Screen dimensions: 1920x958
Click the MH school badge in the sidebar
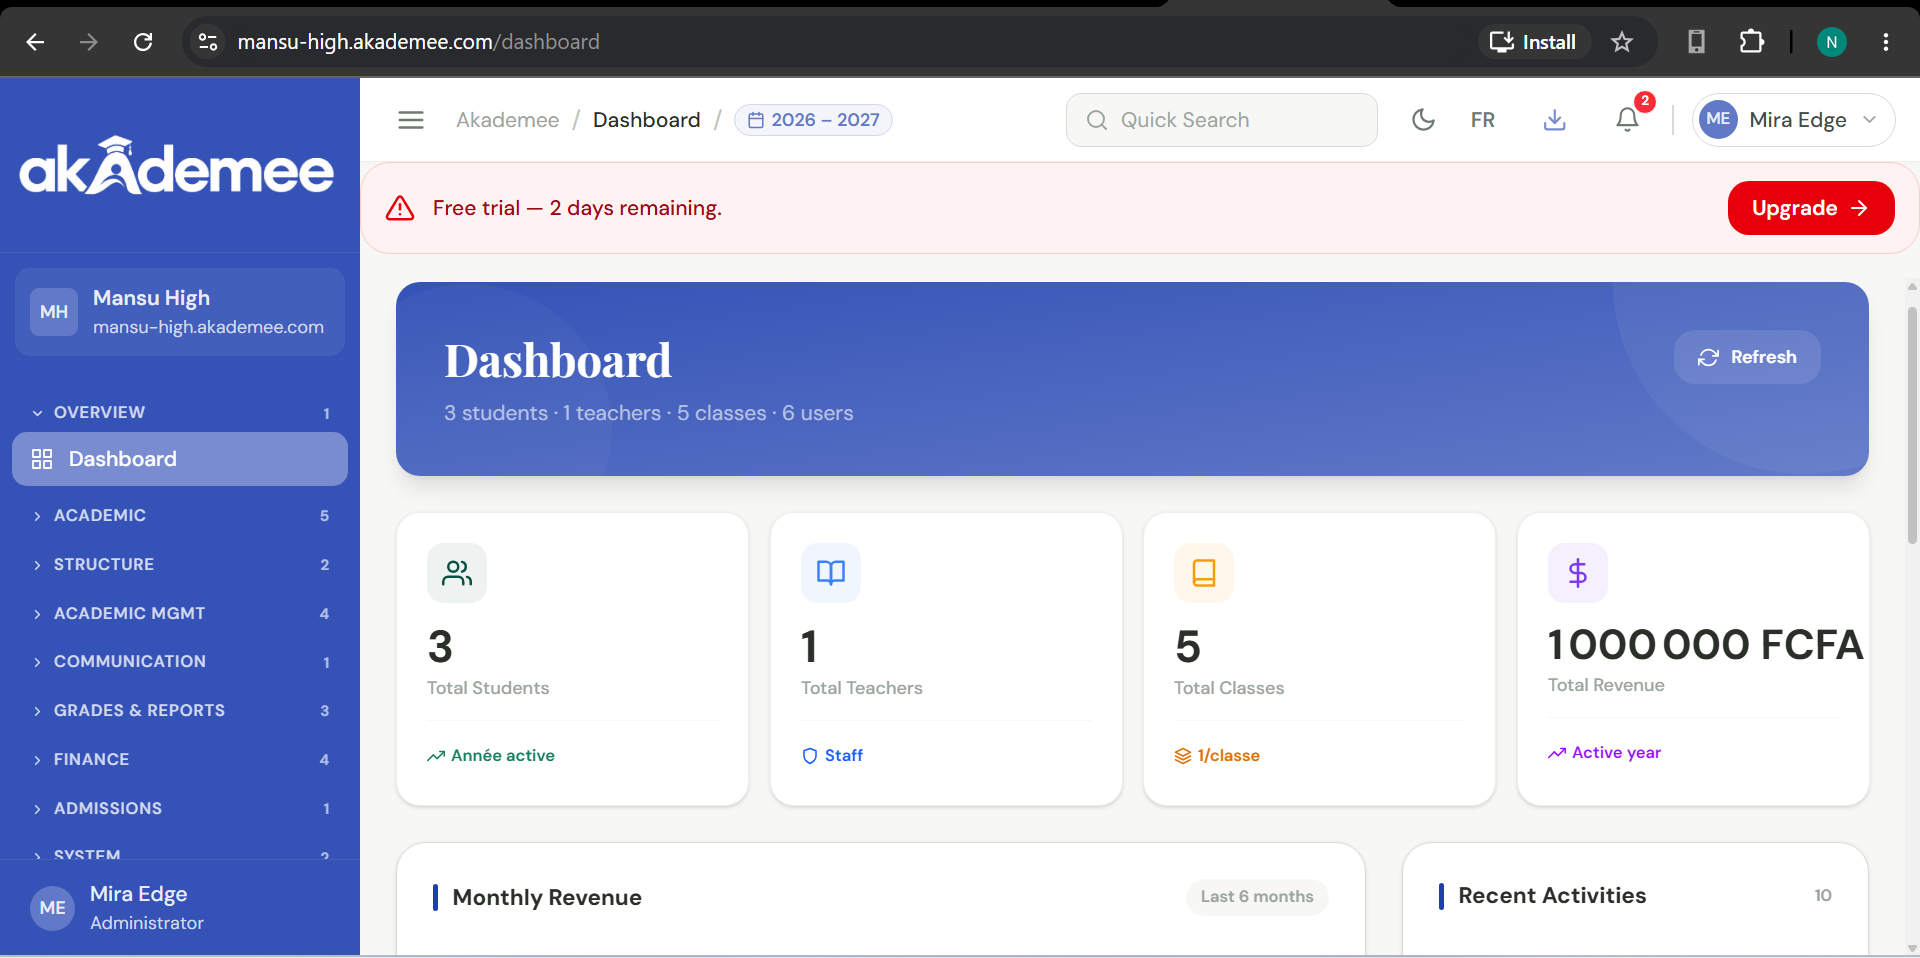coord(54,312)
